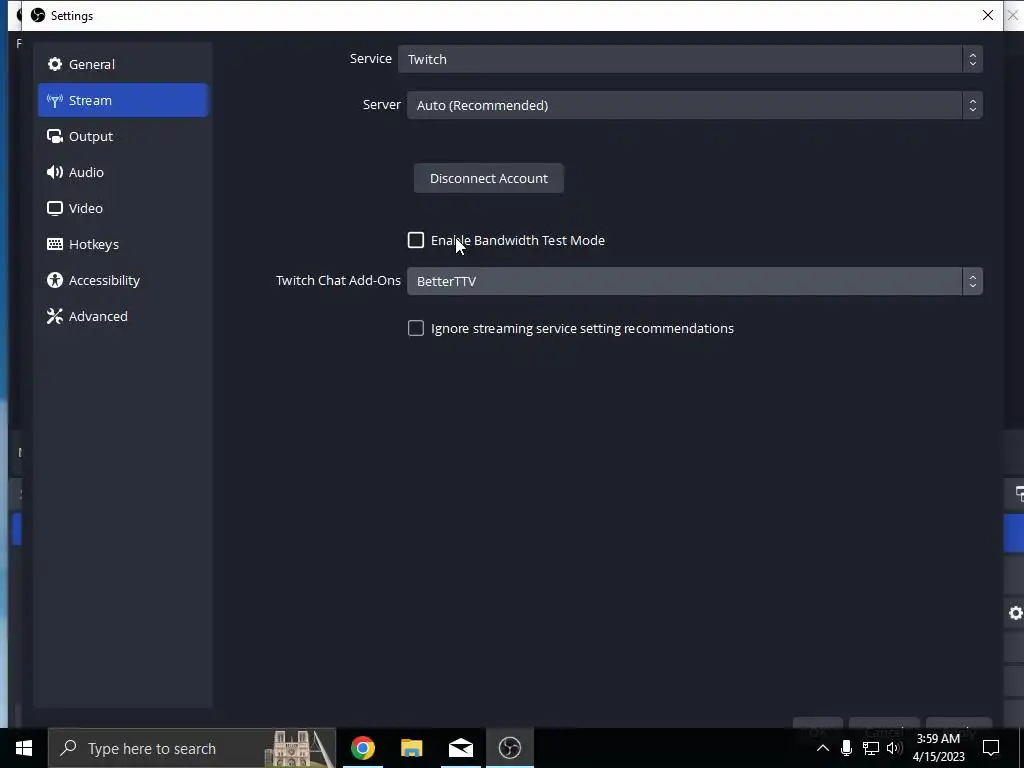This screenshot has width=1024, height=768.
Task: Click the Service dropdown arrow spinner
Action: (972, 59)
